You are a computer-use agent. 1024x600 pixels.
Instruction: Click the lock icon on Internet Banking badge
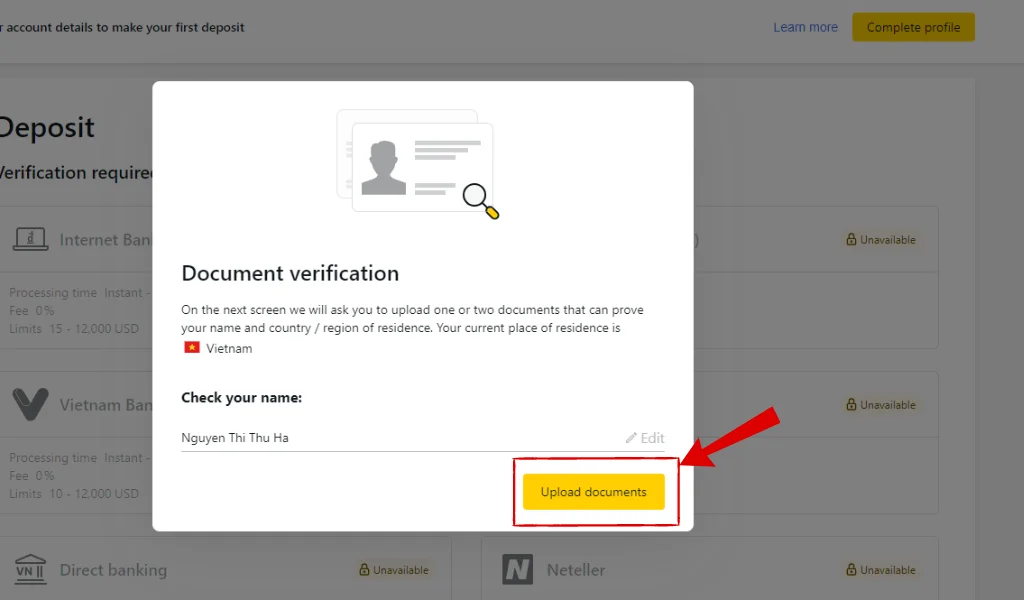coord(854,239)
